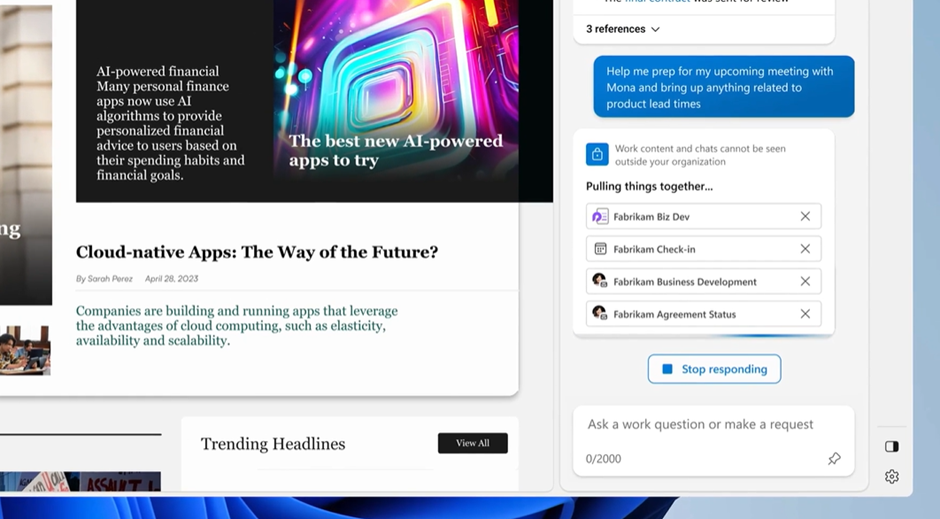The height and width of the screenshot is (519, 940).
Task: Click the lock privacy icon
Action: (x=597, y=155)
